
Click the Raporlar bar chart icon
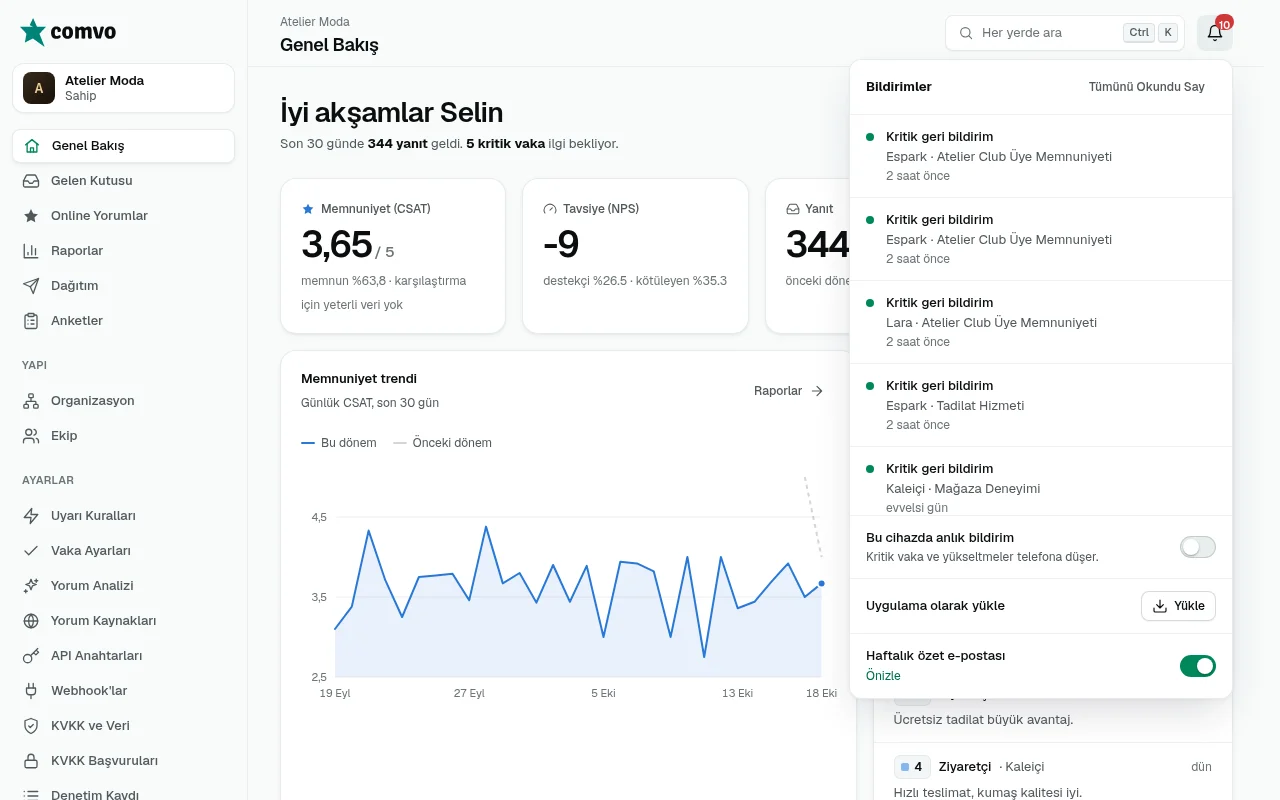[31, 251]
